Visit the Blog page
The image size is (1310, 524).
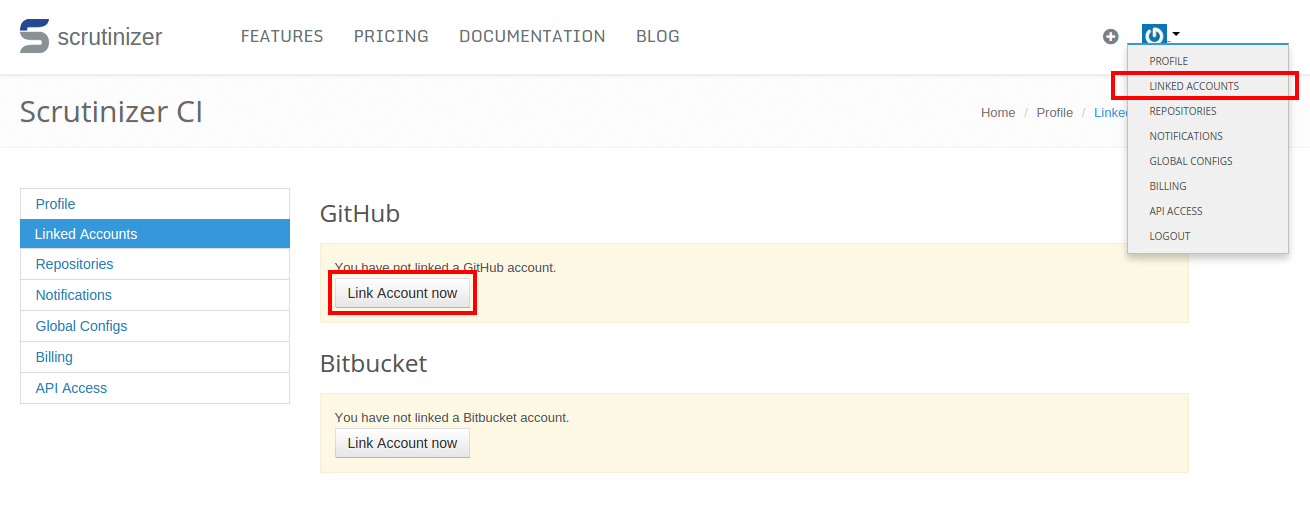[657, 36]
